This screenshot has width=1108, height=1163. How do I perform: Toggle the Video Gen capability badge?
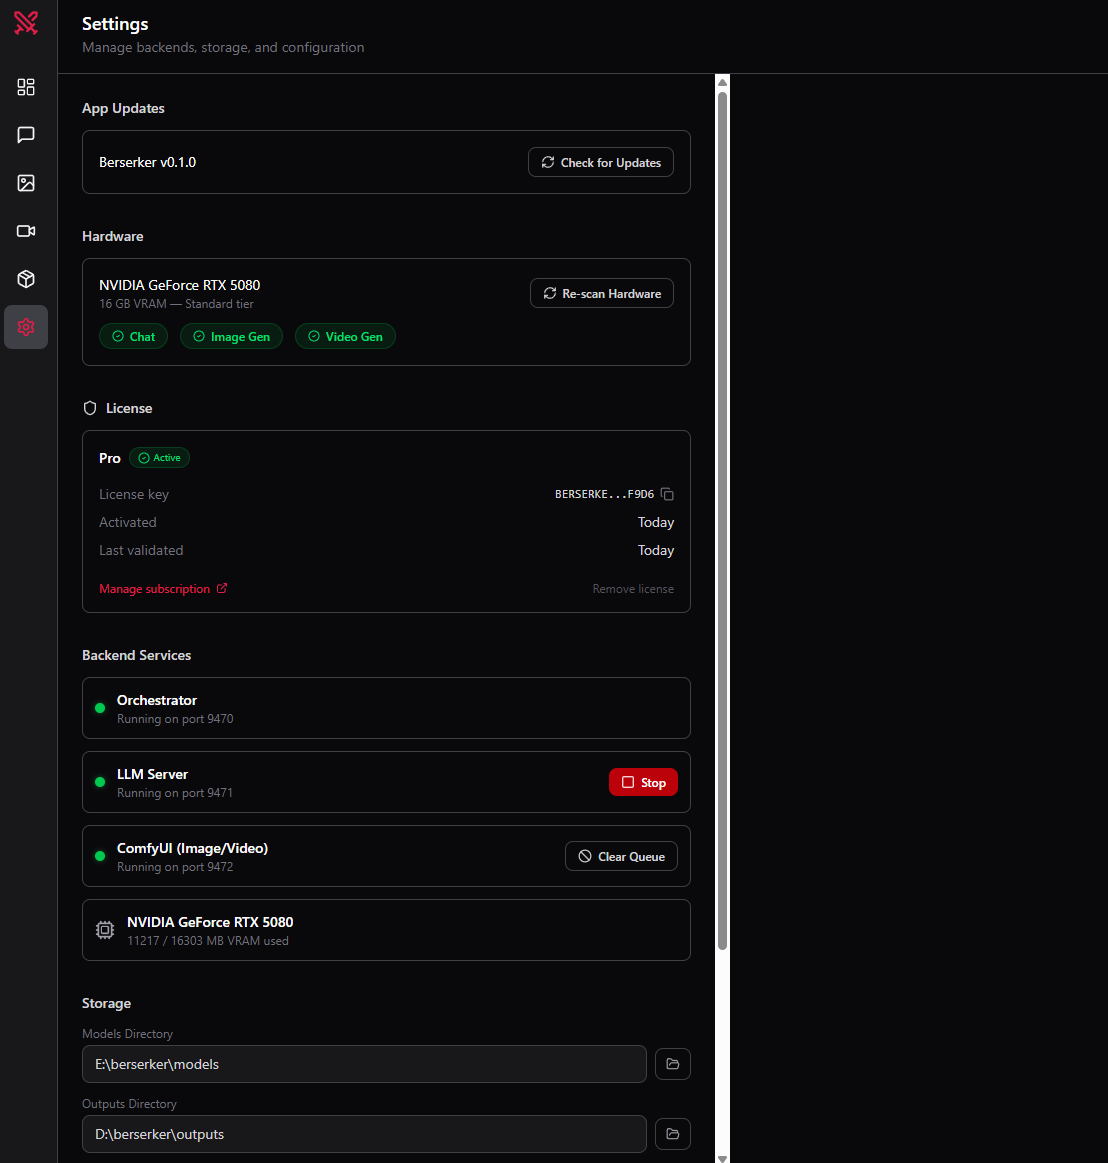(x=345, y=336)
